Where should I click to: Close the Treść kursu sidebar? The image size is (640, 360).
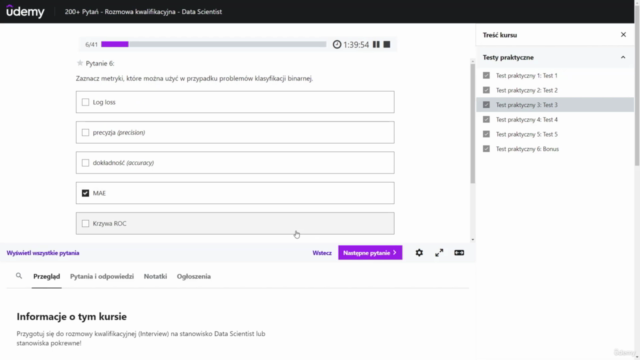pyautogui.click(x=623, y=35)
